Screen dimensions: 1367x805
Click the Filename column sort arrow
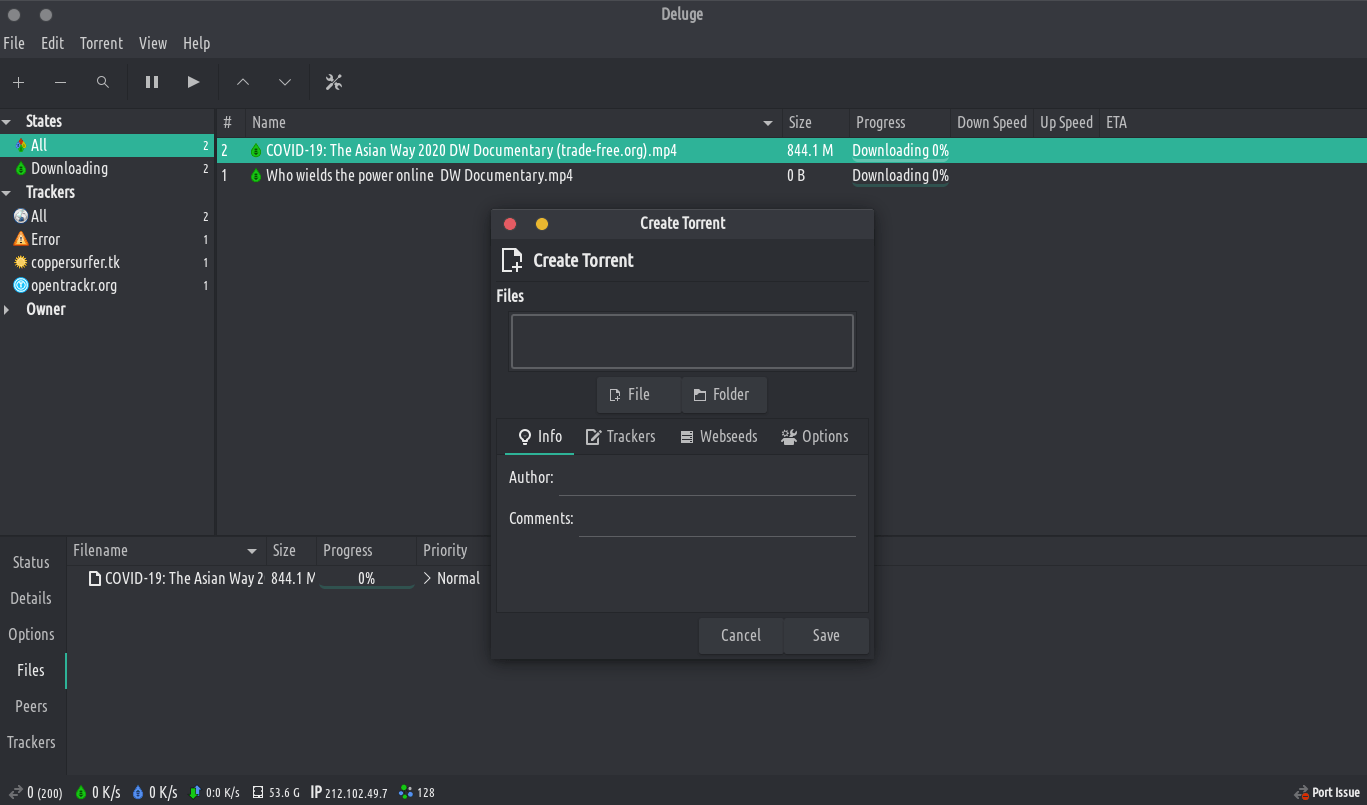click(x=252, y=551)
